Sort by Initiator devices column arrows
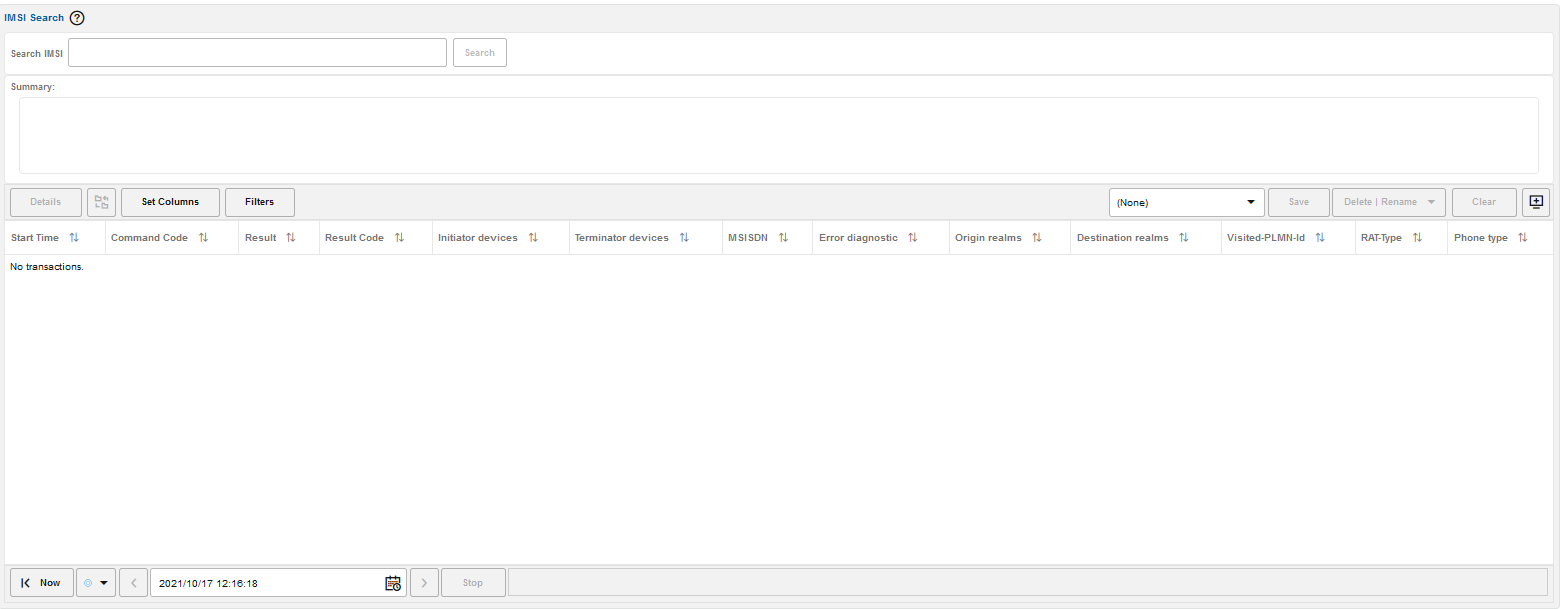1567x609 pixels. click(533, 238)
